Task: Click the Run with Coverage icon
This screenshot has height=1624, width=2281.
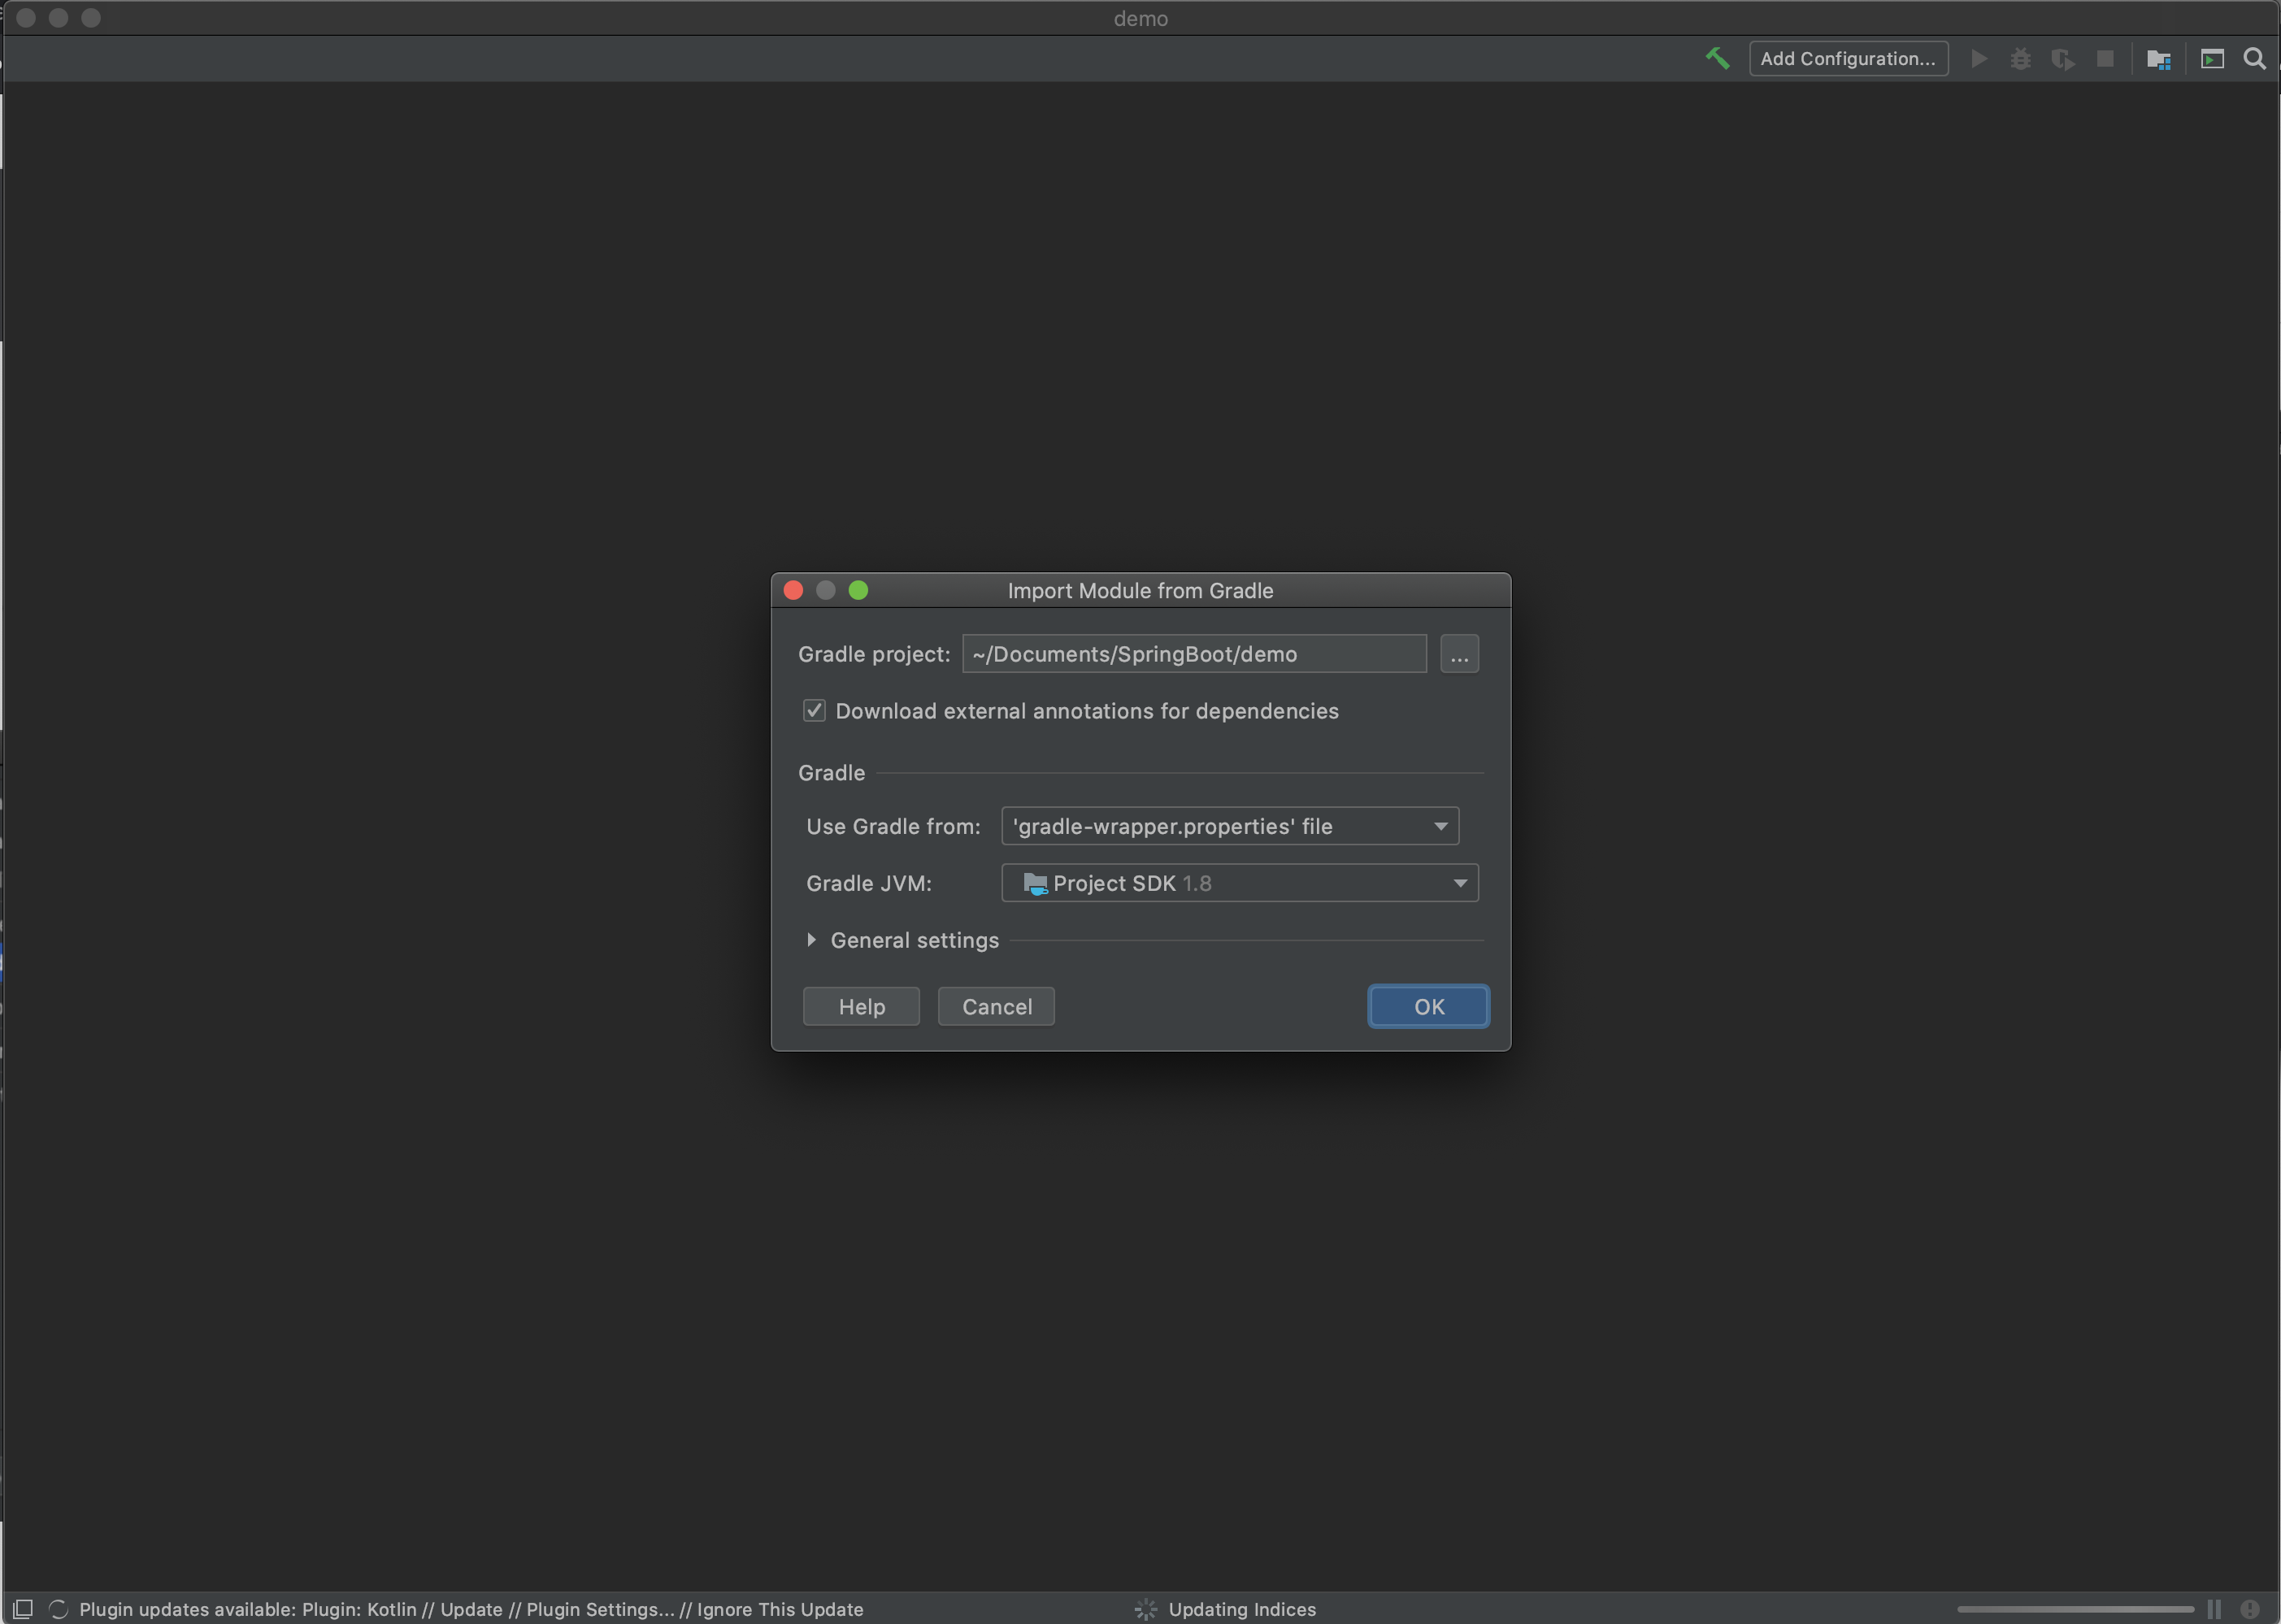Action: pyautogui.click(x=2062, y=59)
